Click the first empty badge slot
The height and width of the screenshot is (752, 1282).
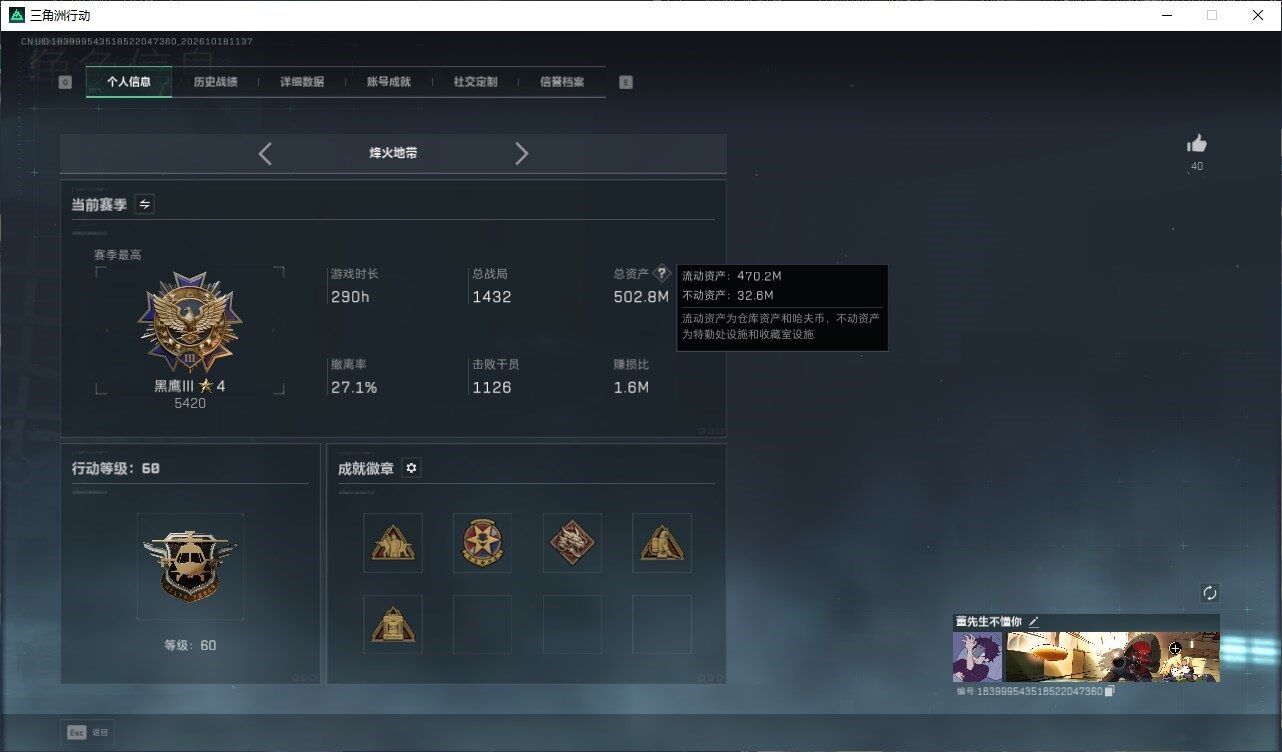coord(482,625)
